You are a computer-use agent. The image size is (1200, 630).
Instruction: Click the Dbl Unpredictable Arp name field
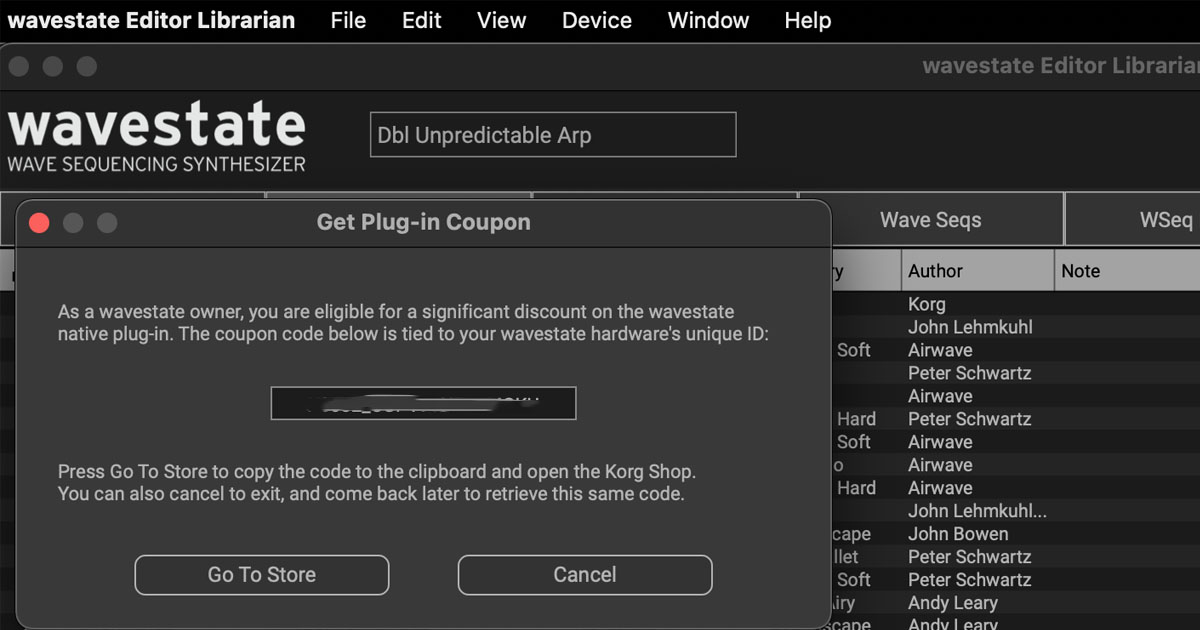pos(553,135)
